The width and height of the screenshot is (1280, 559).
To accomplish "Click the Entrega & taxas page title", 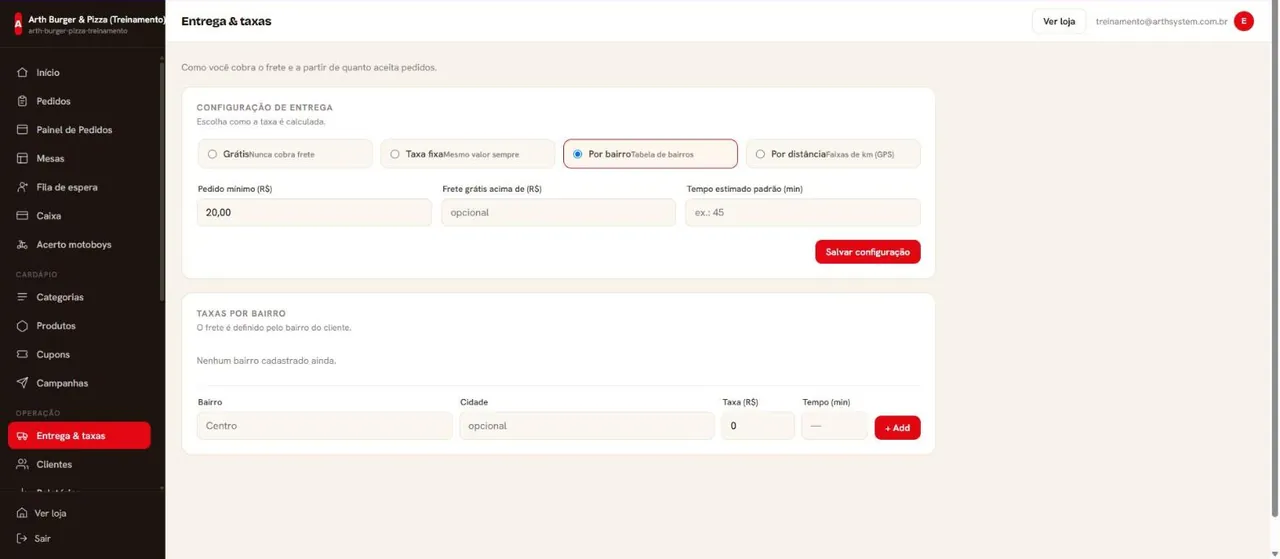I will 226,21.
